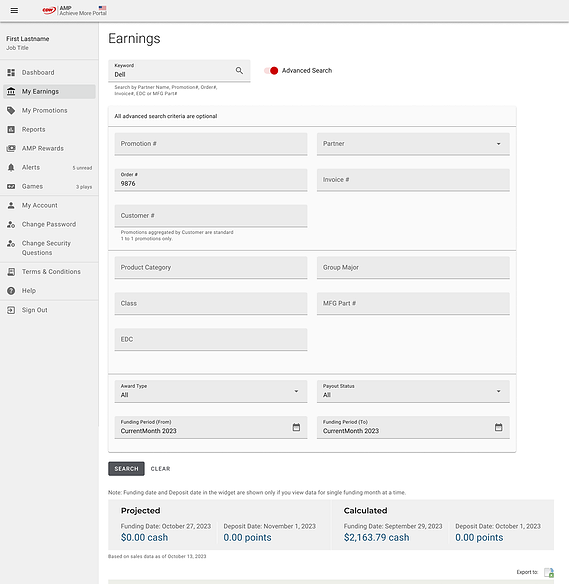
Task: Click the My Promotions tag icon
Action: [11, 111]
